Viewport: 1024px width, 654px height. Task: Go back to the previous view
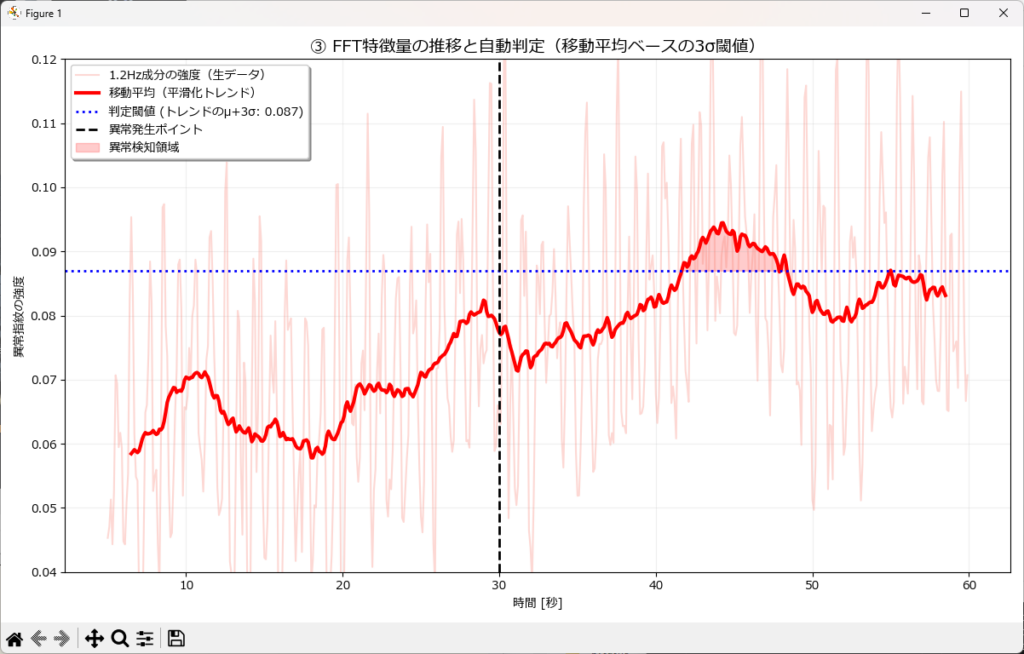pos(39,638)
